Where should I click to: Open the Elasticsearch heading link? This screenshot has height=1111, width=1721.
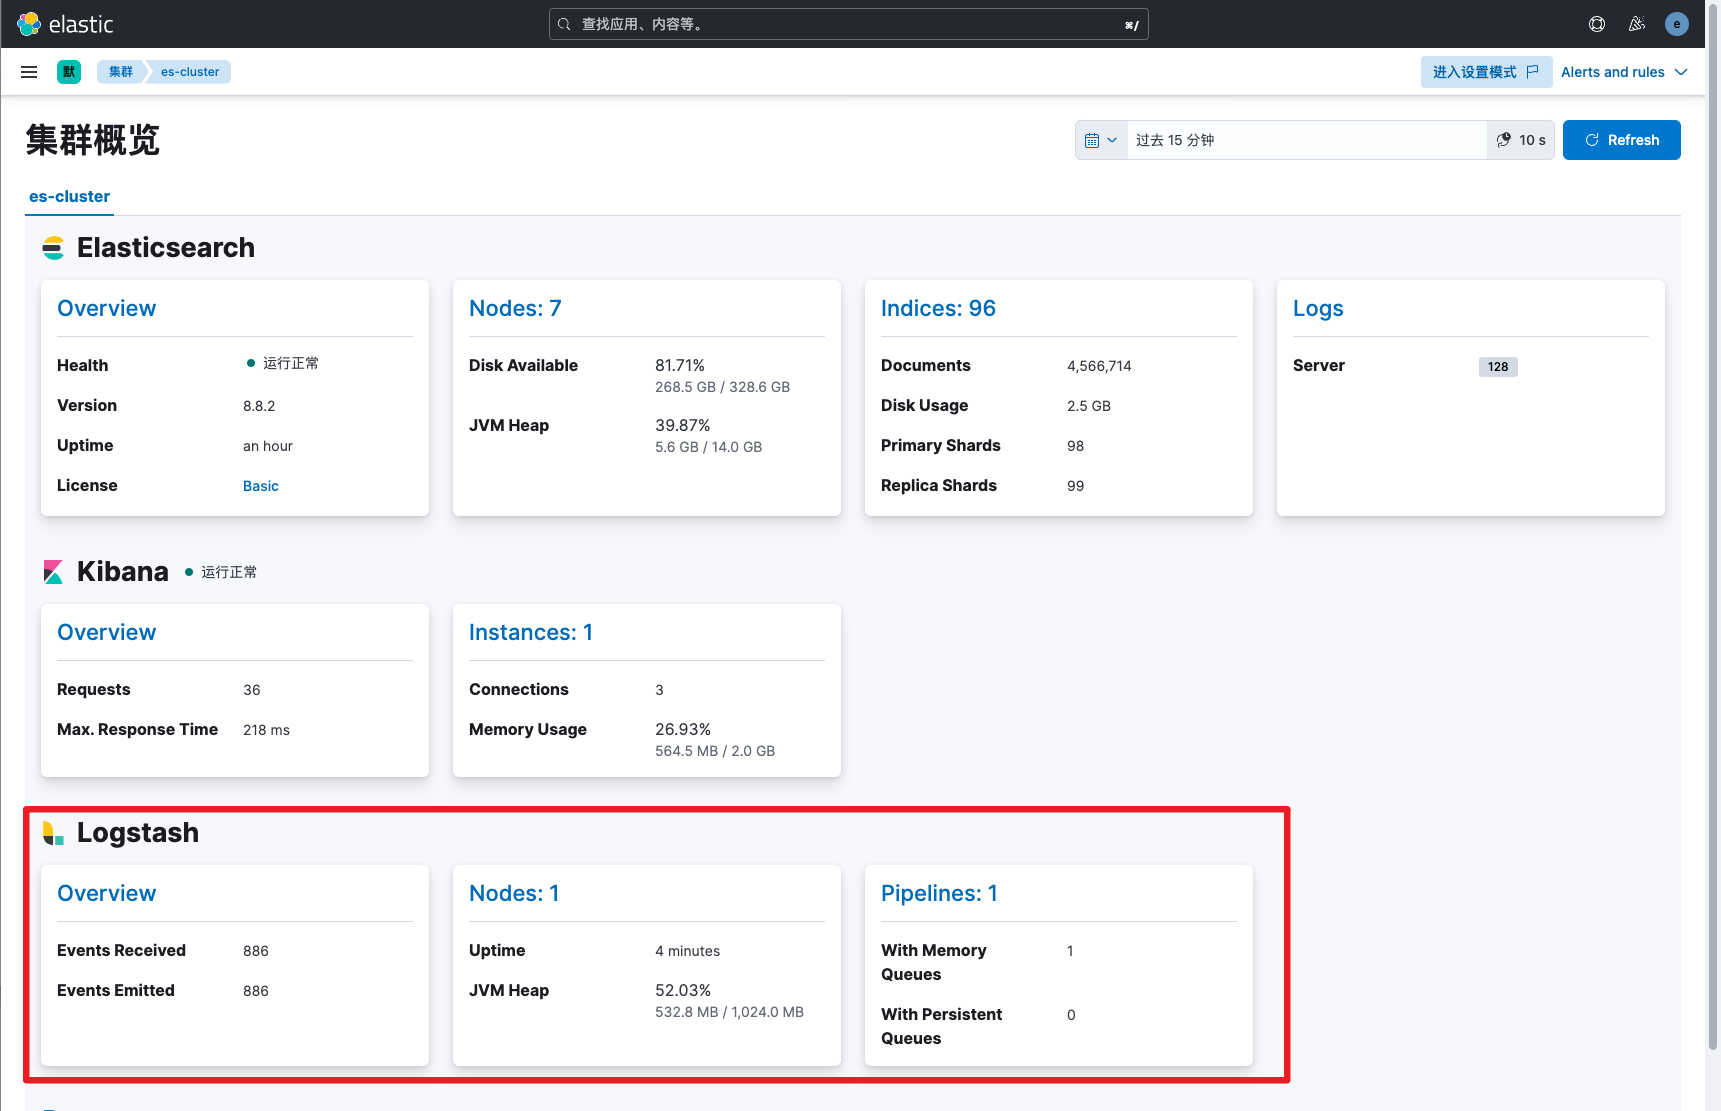point(166,248)
